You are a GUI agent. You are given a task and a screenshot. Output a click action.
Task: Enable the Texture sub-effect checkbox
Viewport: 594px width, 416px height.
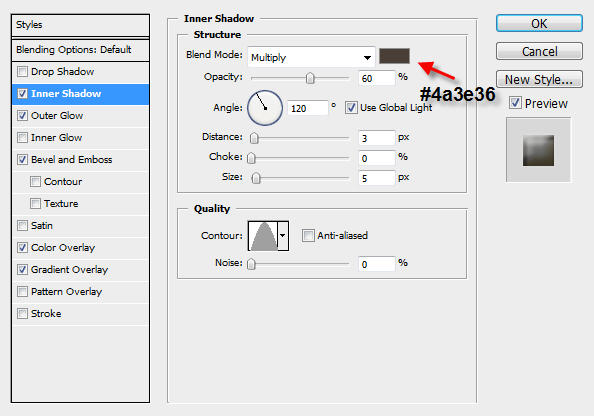36,203
